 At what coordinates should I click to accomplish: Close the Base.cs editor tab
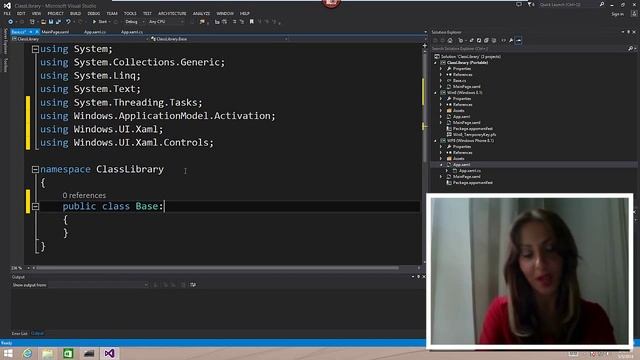point(36,32)
